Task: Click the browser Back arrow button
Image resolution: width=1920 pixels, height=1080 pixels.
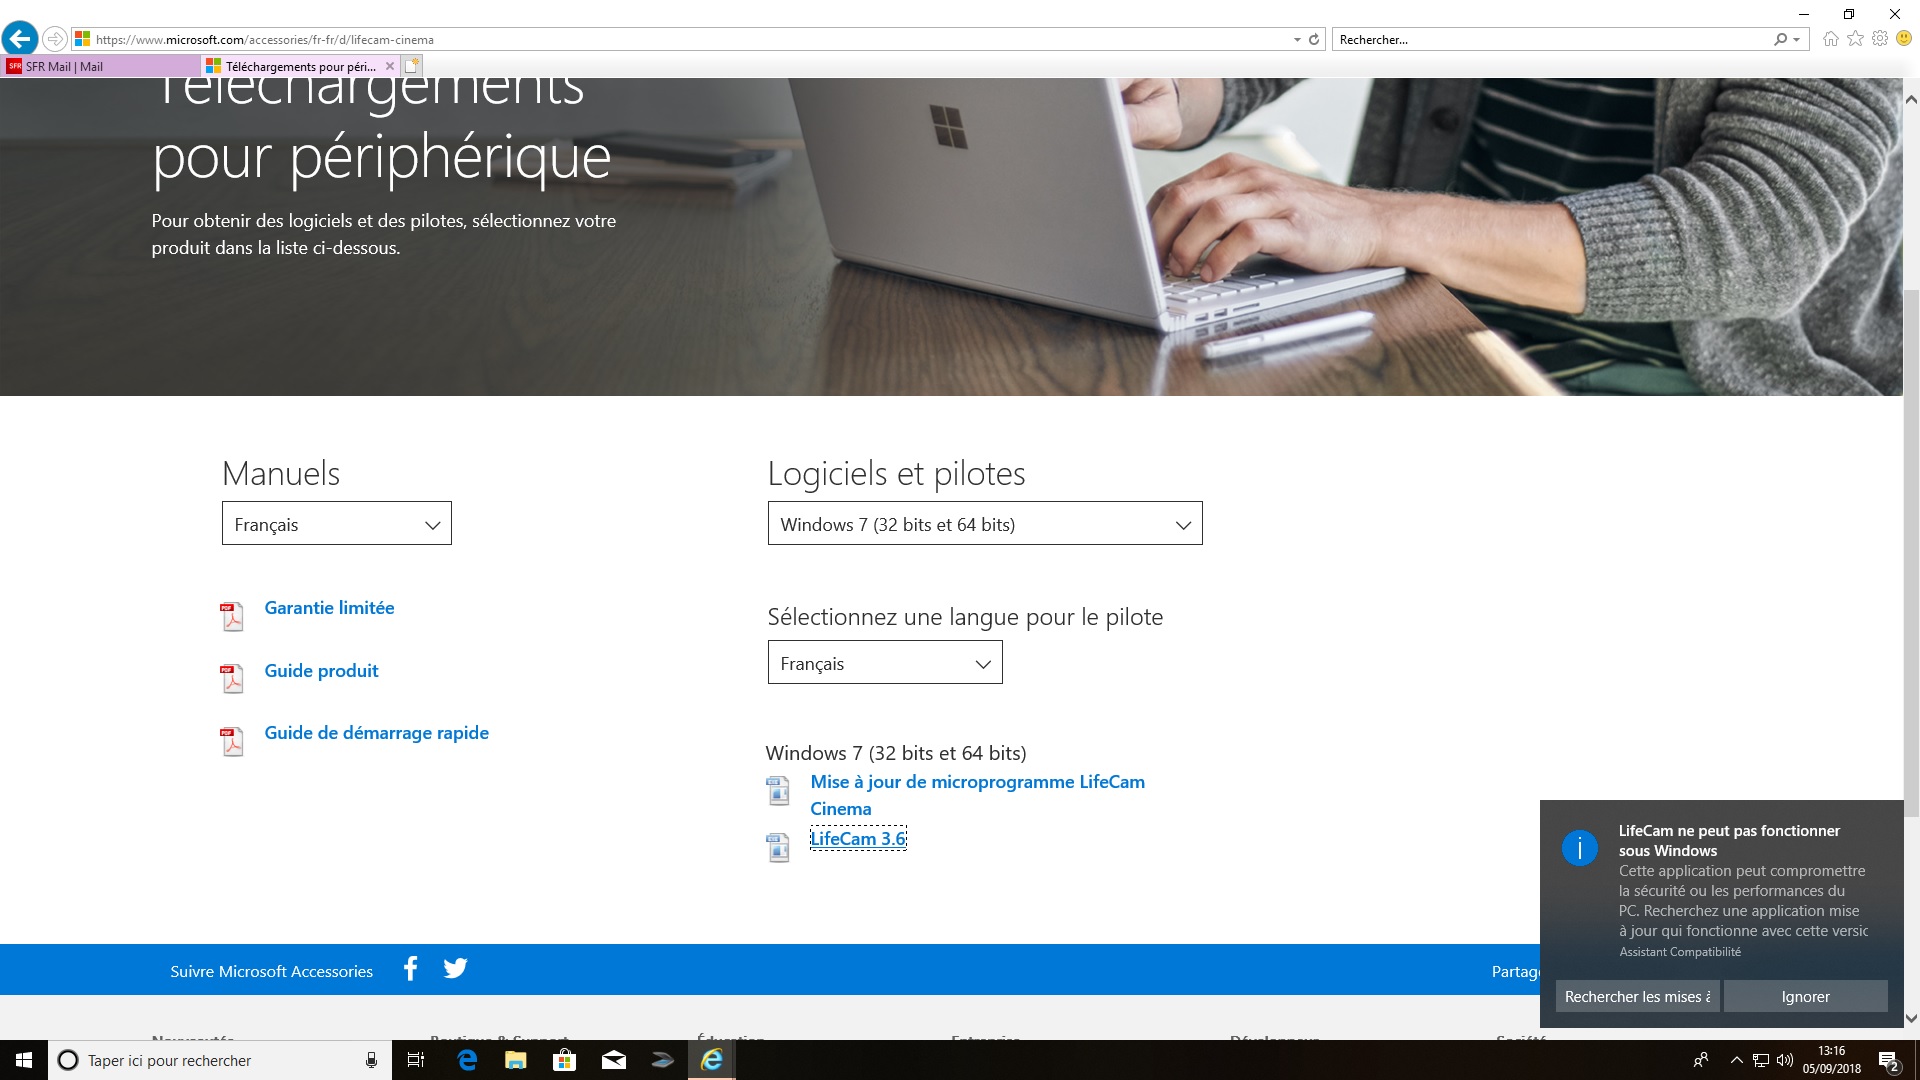Action: click(x=20, y=39)
